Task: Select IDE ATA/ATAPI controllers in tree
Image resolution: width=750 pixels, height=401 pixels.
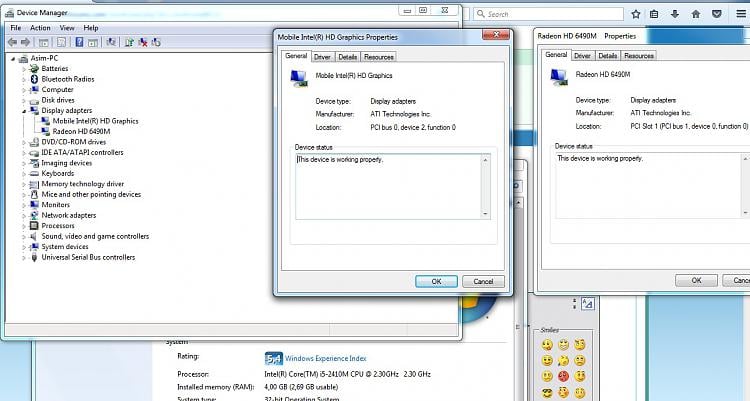Action: (x=82, y=152)
